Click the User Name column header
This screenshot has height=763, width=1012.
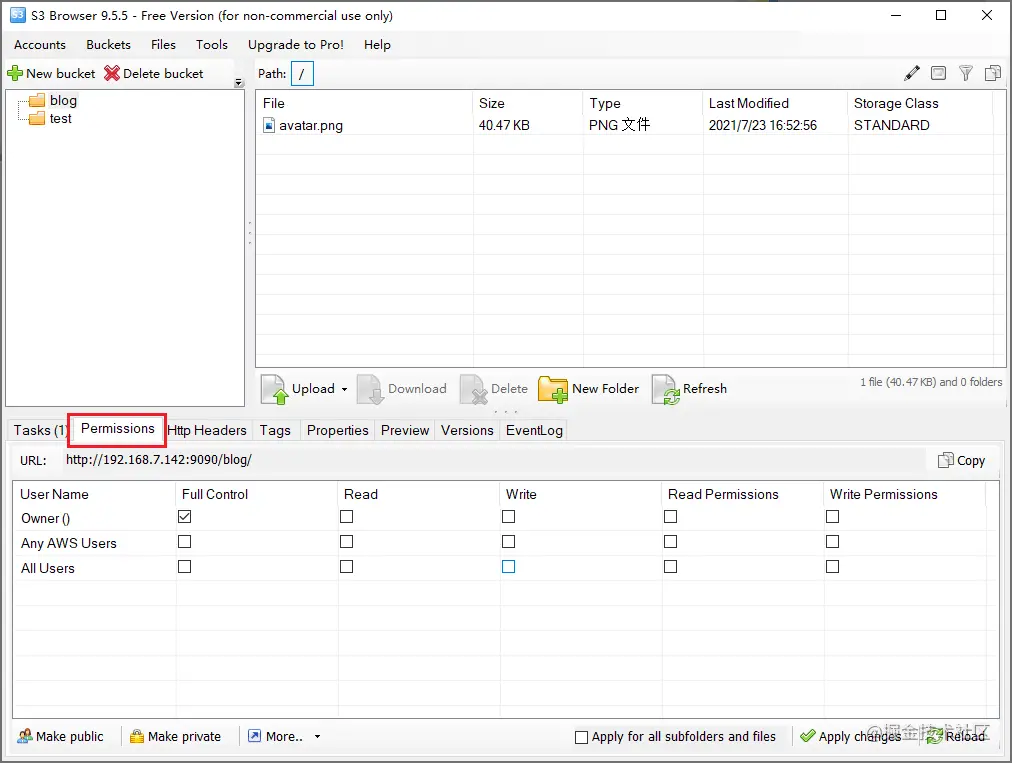(94, 494)
